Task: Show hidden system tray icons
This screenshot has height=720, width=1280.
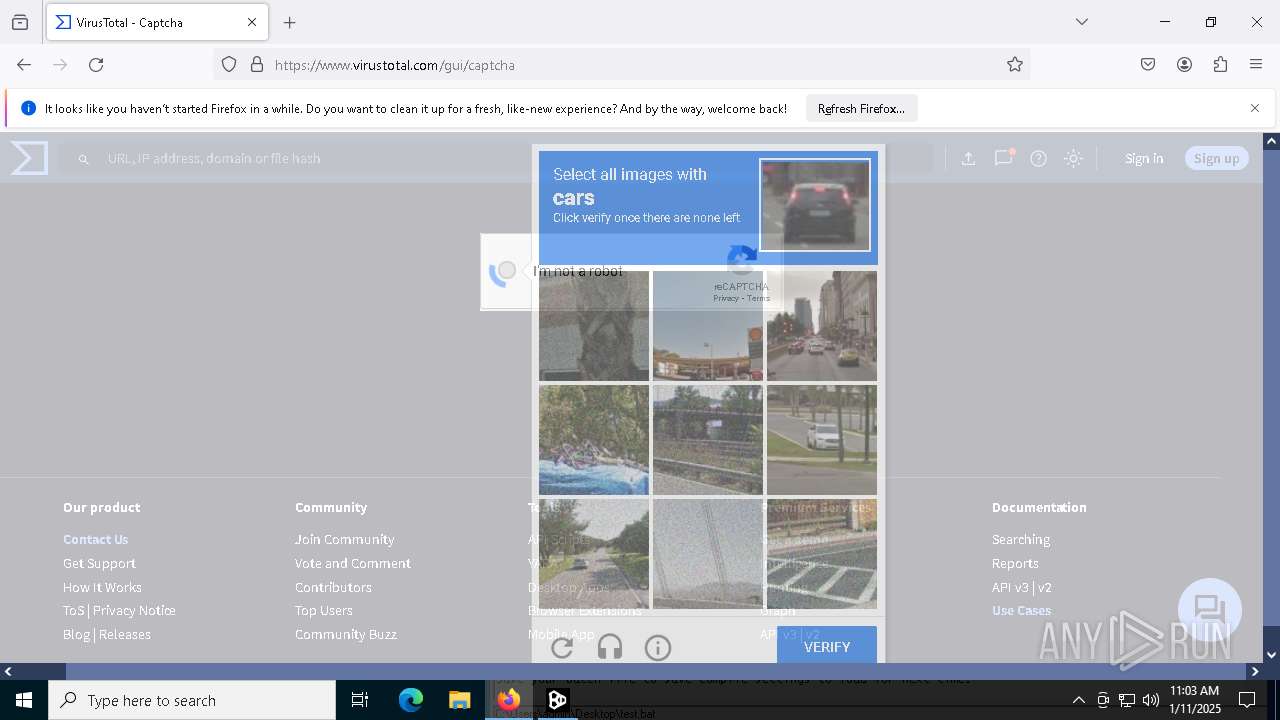Action: pos(1078,700)
